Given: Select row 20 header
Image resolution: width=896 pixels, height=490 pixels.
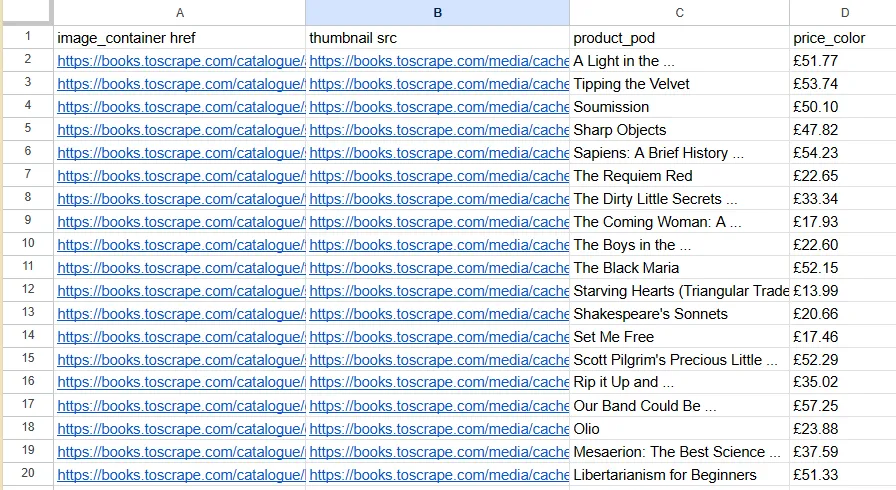Looking at the screenshot, I should pos(27,474).
